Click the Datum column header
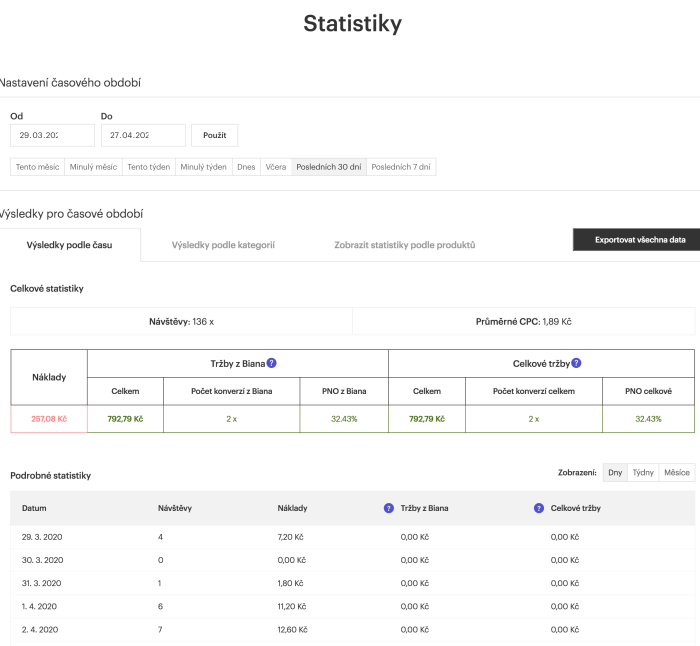This screenshot has width=700, height=646. point(34,508)
